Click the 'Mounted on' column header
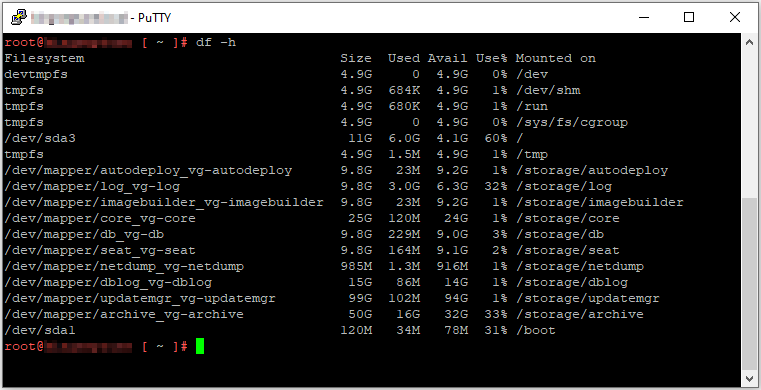This screenshot has height=390, width=761. point(555,58)
